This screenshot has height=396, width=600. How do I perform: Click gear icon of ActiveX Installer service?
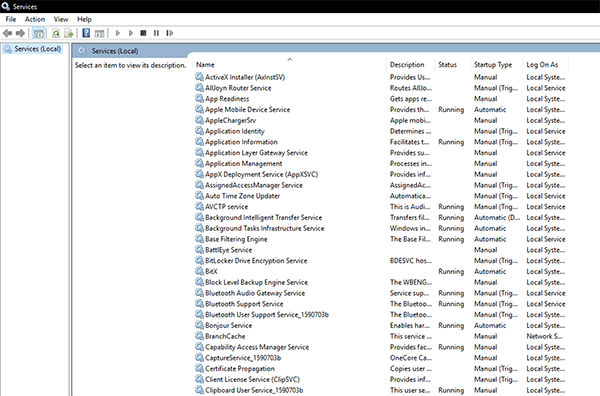(199, 77)
